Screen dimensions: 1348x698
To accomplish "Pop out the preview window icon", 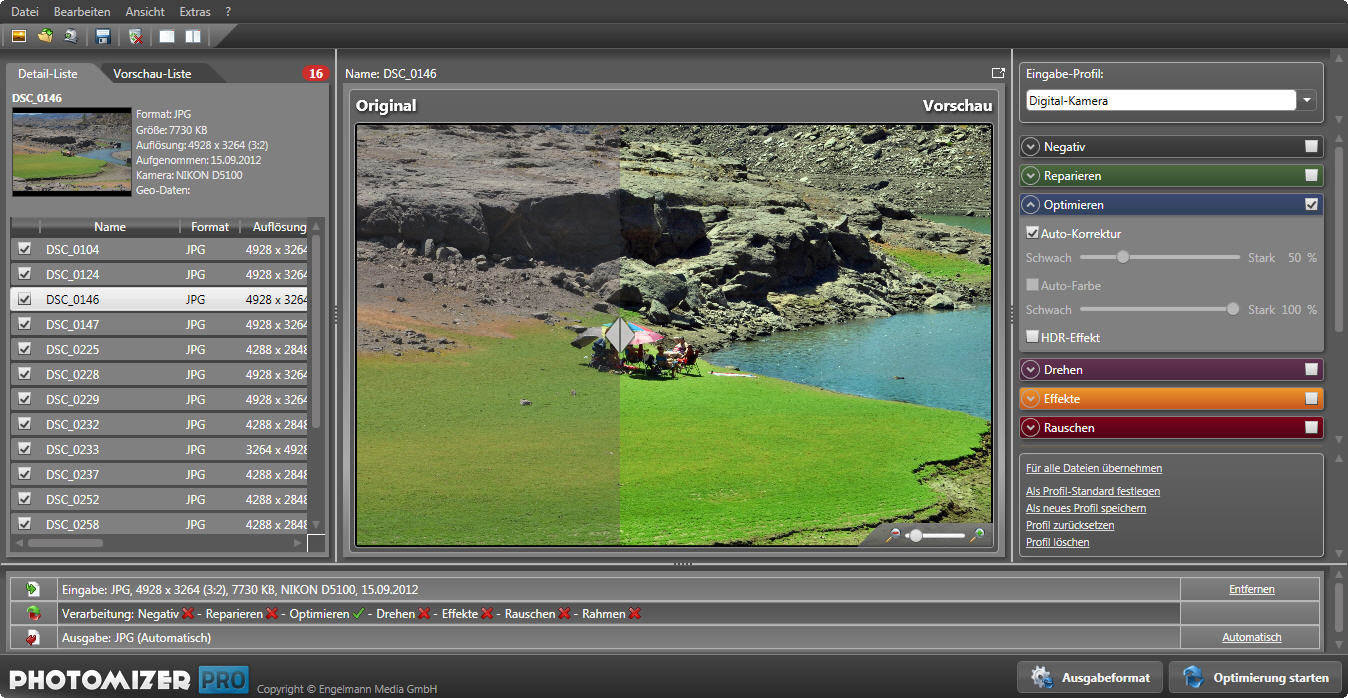I will tap(997, 73).
